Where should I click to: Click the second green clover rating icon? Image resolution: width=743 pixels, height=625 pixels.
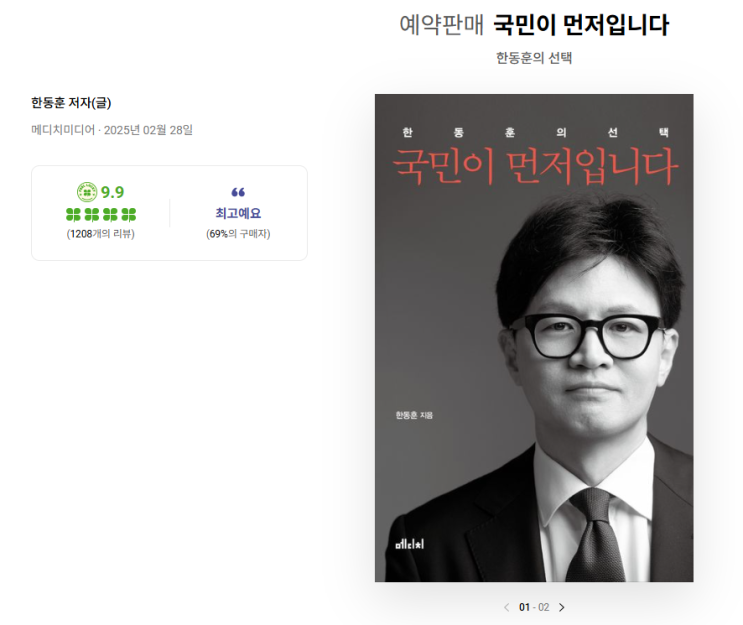[x=92, y=215]
